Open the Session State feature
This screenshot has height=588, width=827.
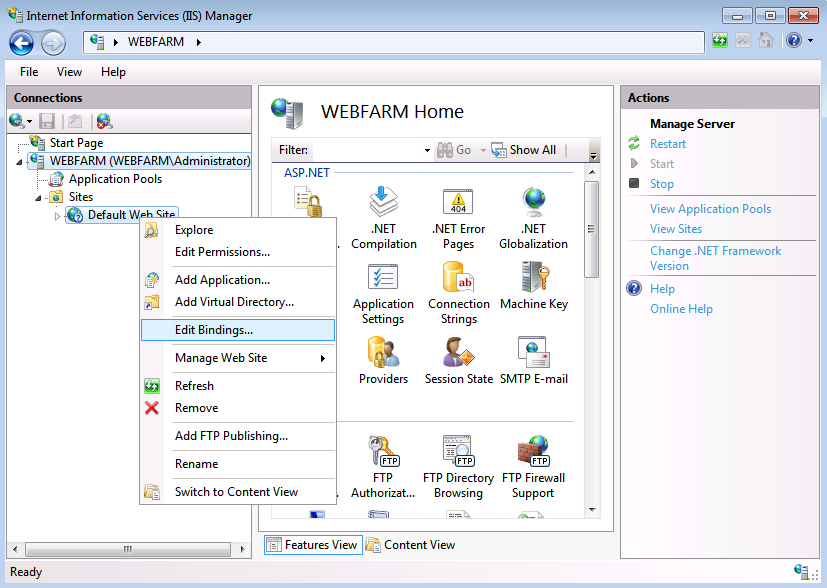(x=458, y=361)
